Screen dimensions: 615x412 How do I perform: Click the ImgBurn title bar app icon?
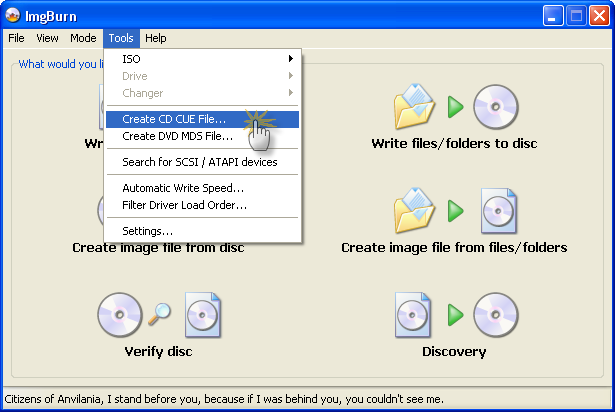click(x=13, y=15)
